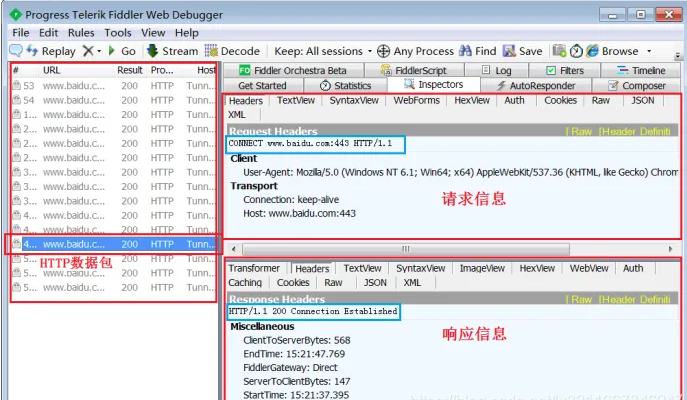Click the comment speech bubble icon
The height and width of the screenshot is (400, 687).
click(15, 51)
